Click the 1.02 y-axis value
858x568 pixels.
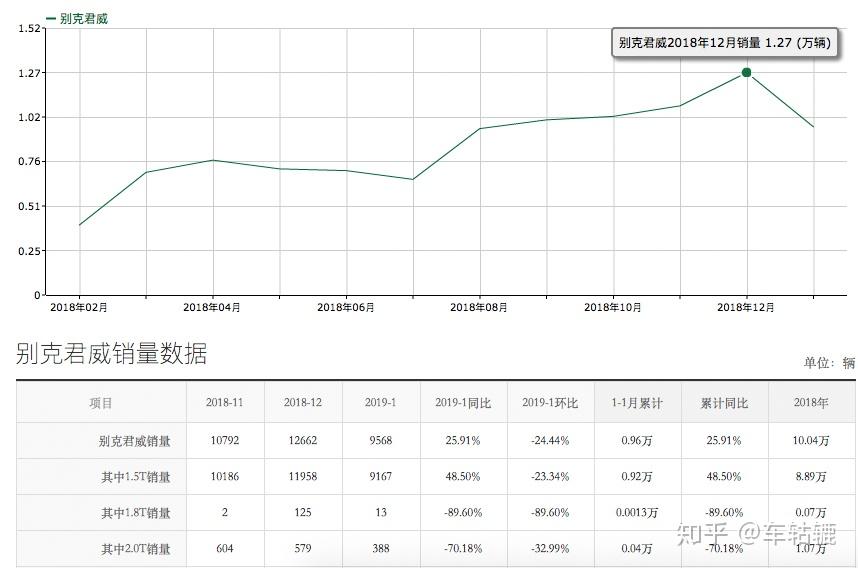pos(29,117)
